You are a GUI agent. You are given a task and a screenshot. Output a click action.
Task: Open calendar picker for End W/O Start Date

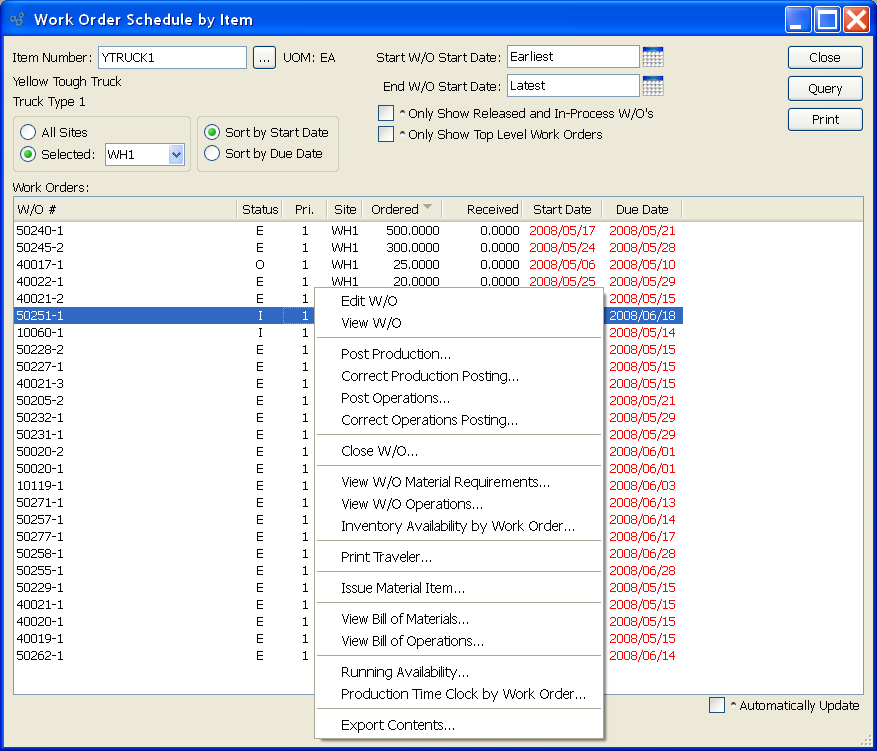(653, 86)
